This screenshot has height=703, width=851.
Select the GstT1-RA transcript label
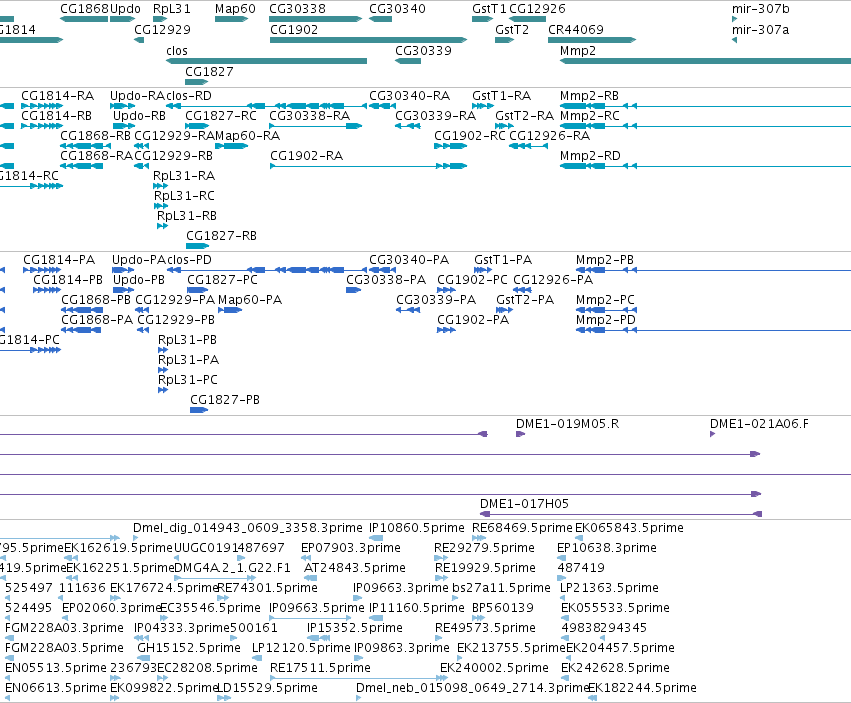tap(501, 96)
